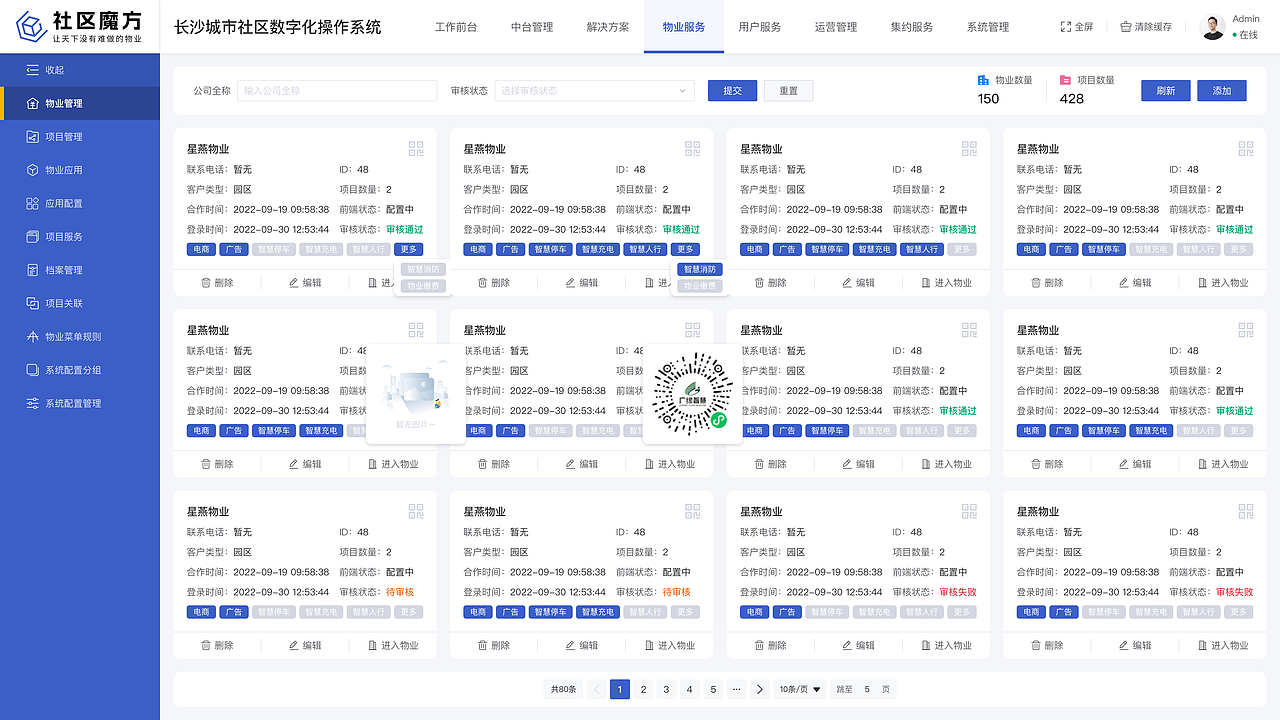Open the 运营管理 menu item
Image resolution: width=1280 pixels, height=720 pixels.
(834, 28)
